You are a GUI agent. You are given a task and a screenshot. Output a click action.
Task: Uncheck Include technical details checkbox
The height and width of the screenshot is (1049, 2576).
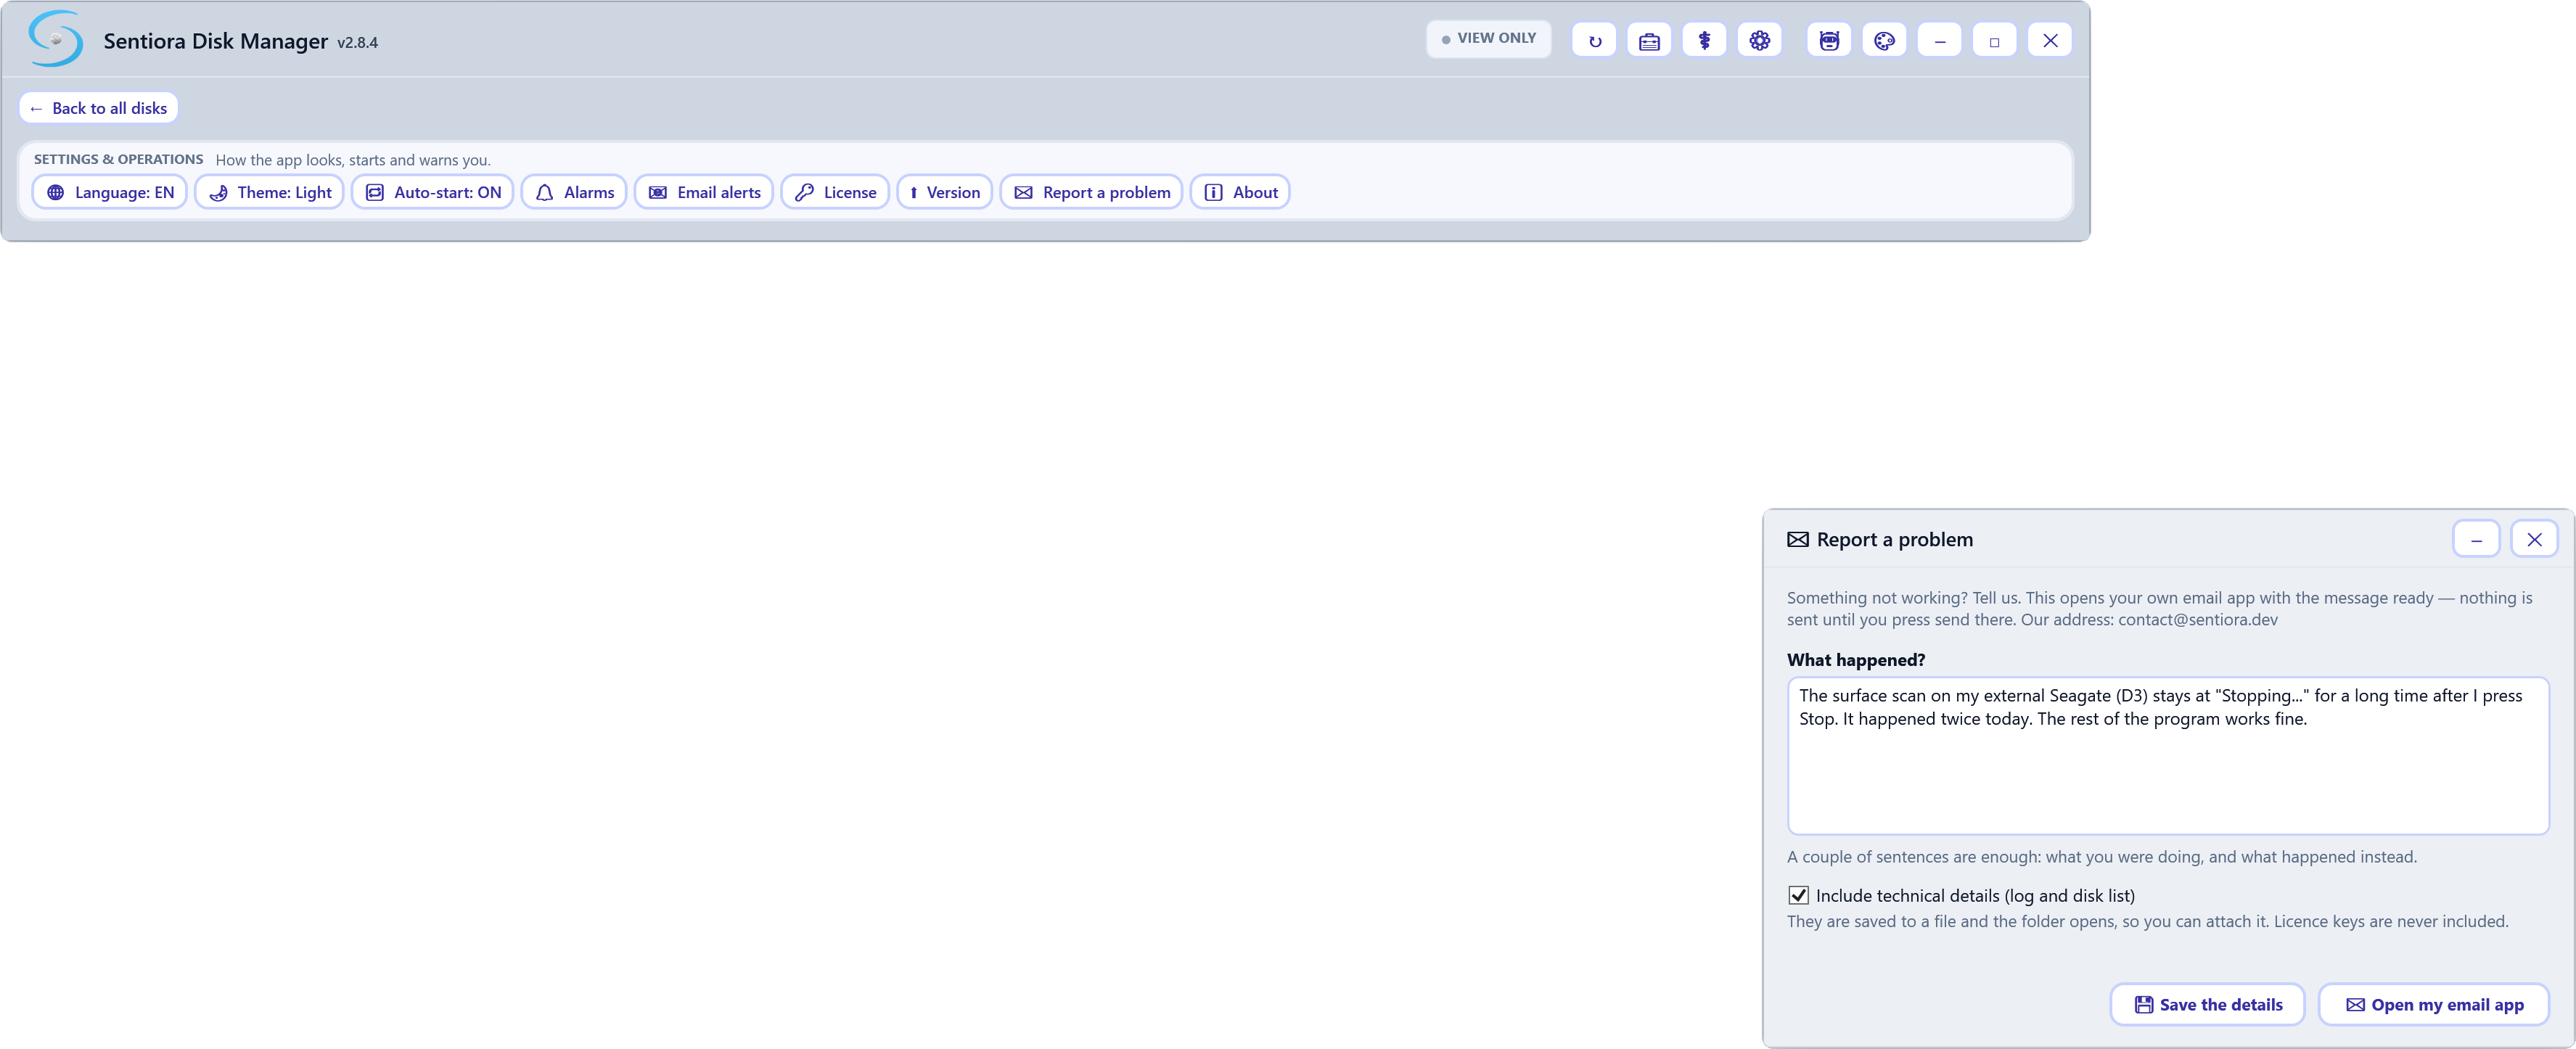click(1798, 895)
